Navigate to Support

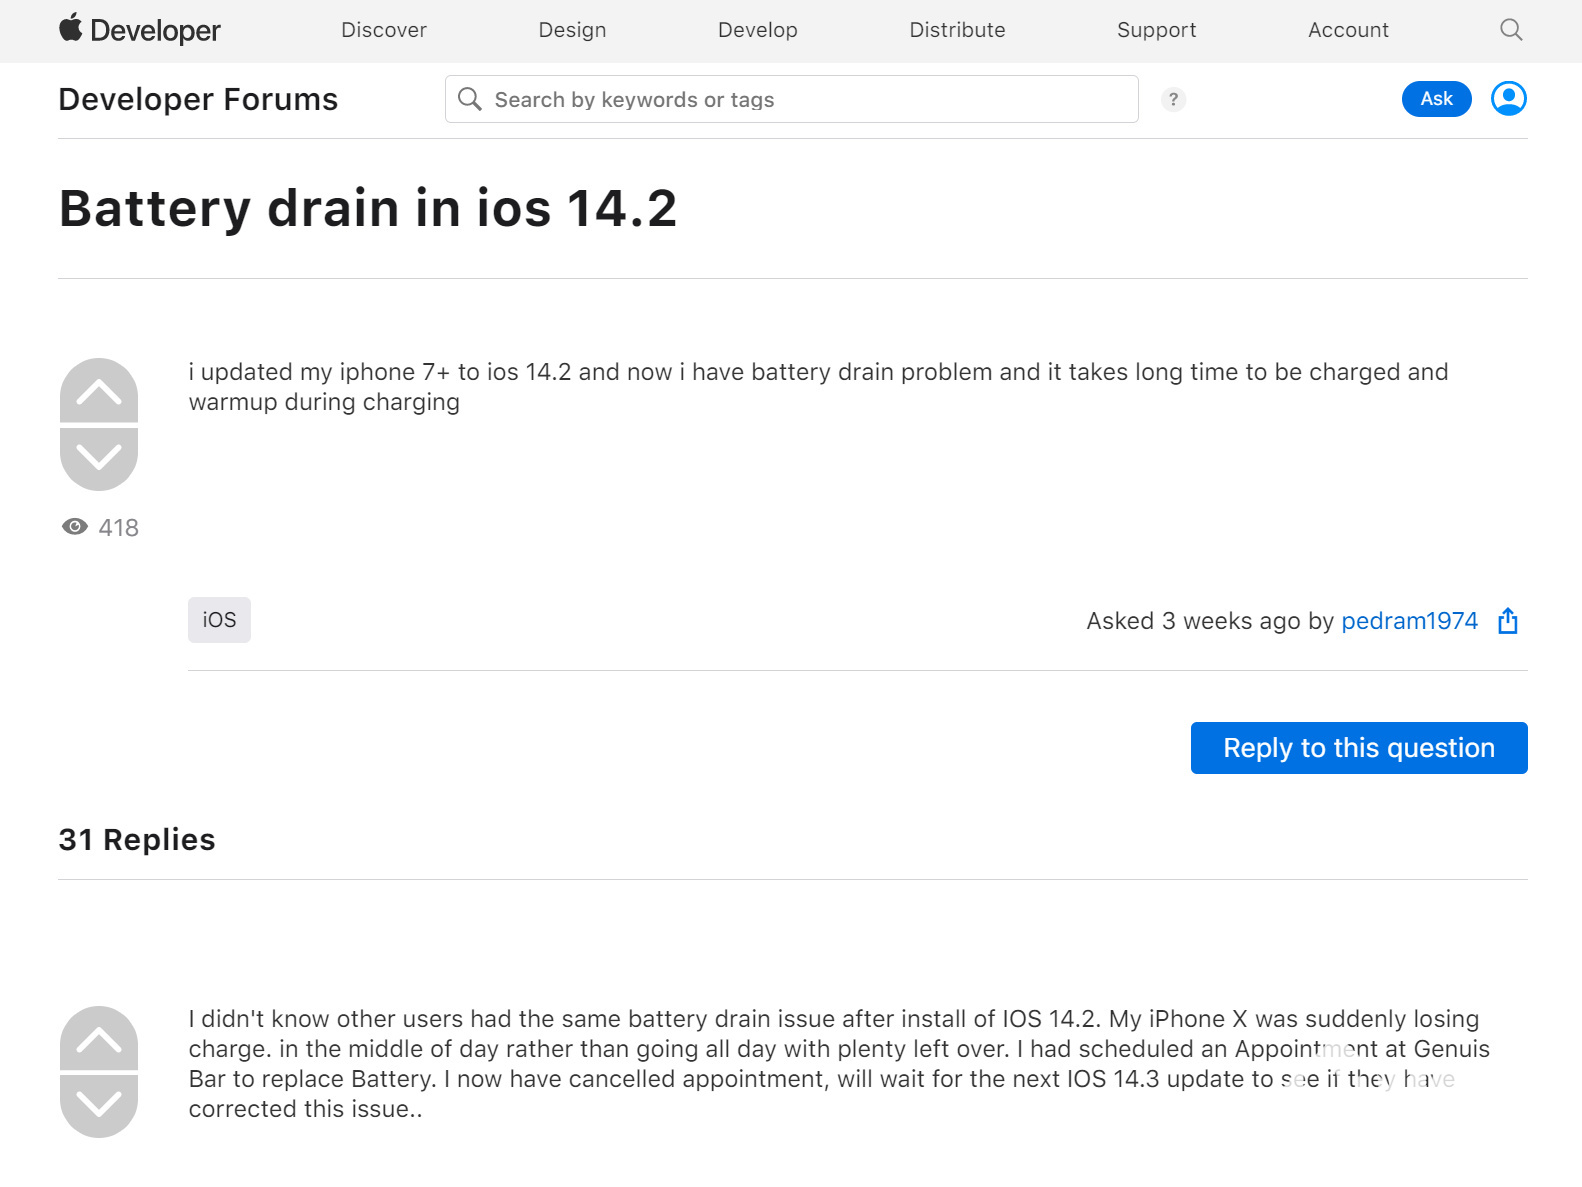(x=1156, y=30)
